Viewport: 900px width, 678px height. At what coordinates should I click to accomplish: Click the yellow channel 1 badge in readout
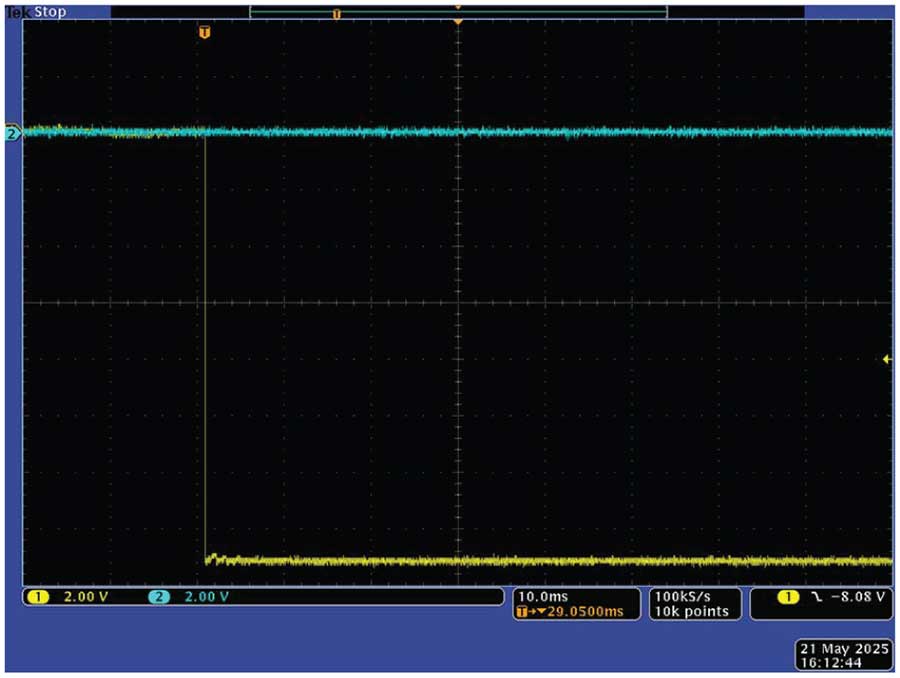coord(39,597)
